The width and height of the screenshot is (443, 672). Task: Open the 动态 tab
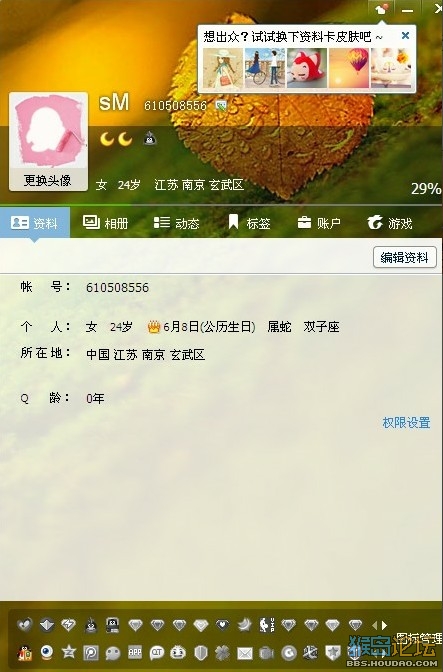(x=177, y=223)
